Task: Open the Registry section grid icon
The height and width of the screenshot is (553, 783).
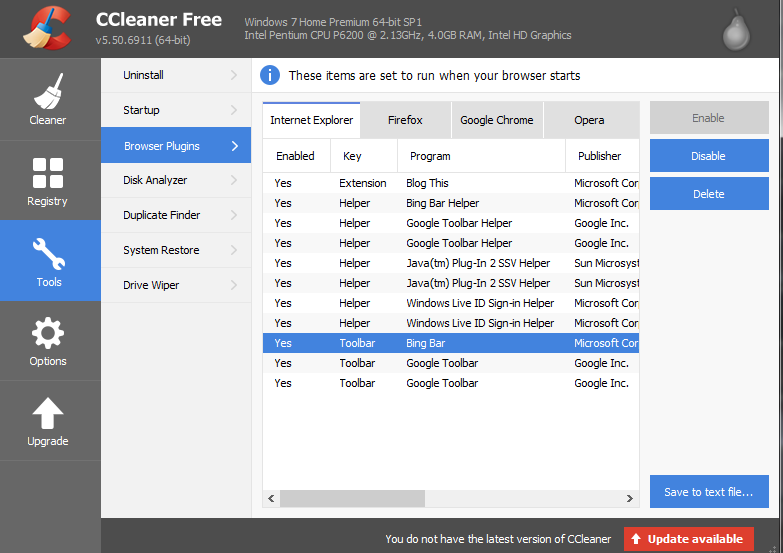Action: click(48, 173)
